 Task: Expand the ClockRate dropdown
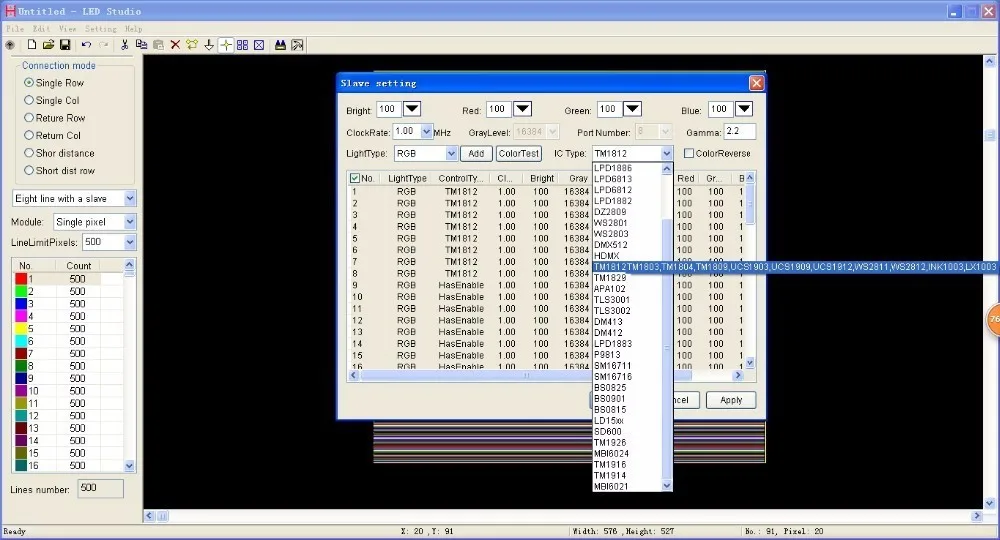pyautogui.click(x=427, y=131)
